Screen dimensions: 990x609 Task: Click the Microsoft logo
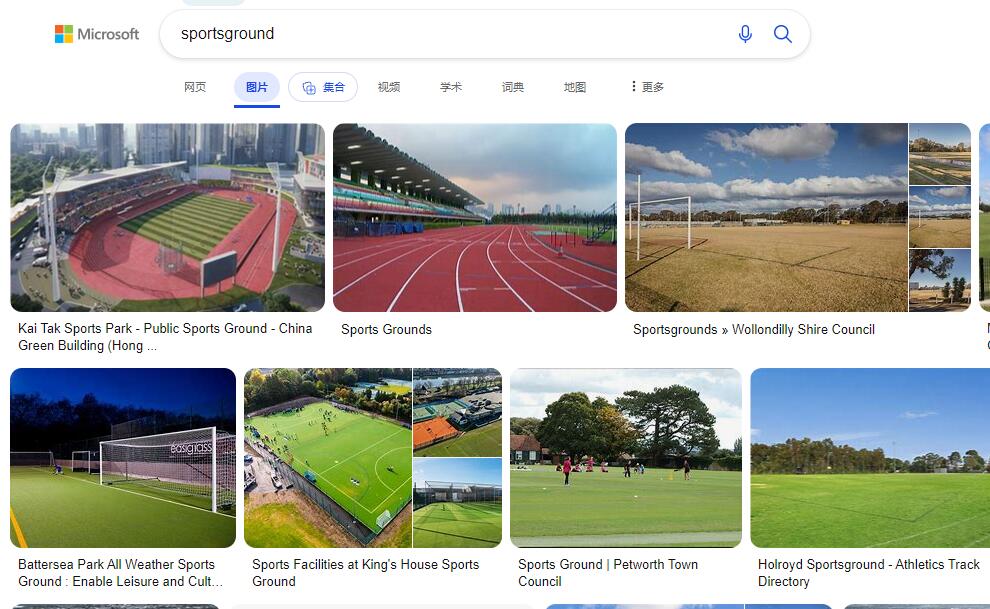tap(97, 34)
